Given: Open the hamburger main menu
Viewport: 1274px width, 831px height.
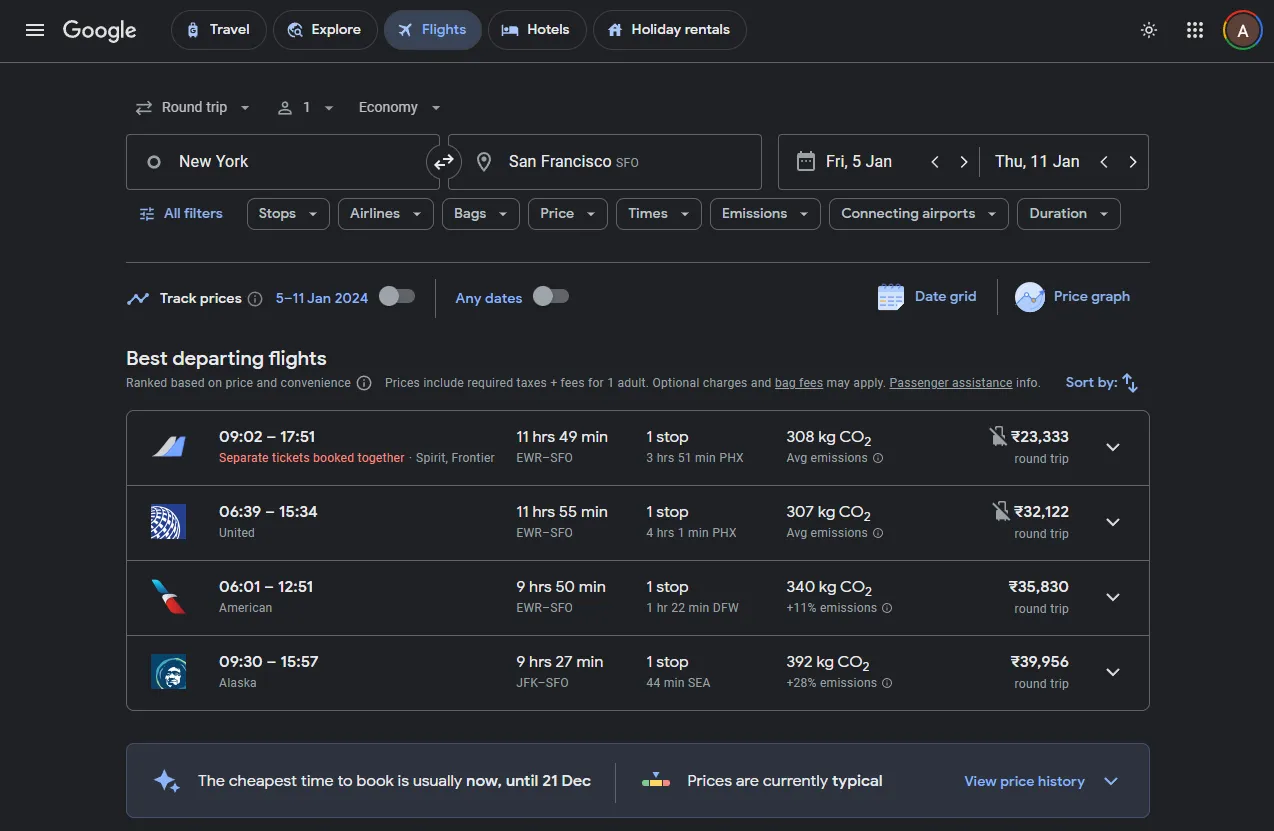Looking at the screenshot, I should pyautogui.click(x=35, y=30).
